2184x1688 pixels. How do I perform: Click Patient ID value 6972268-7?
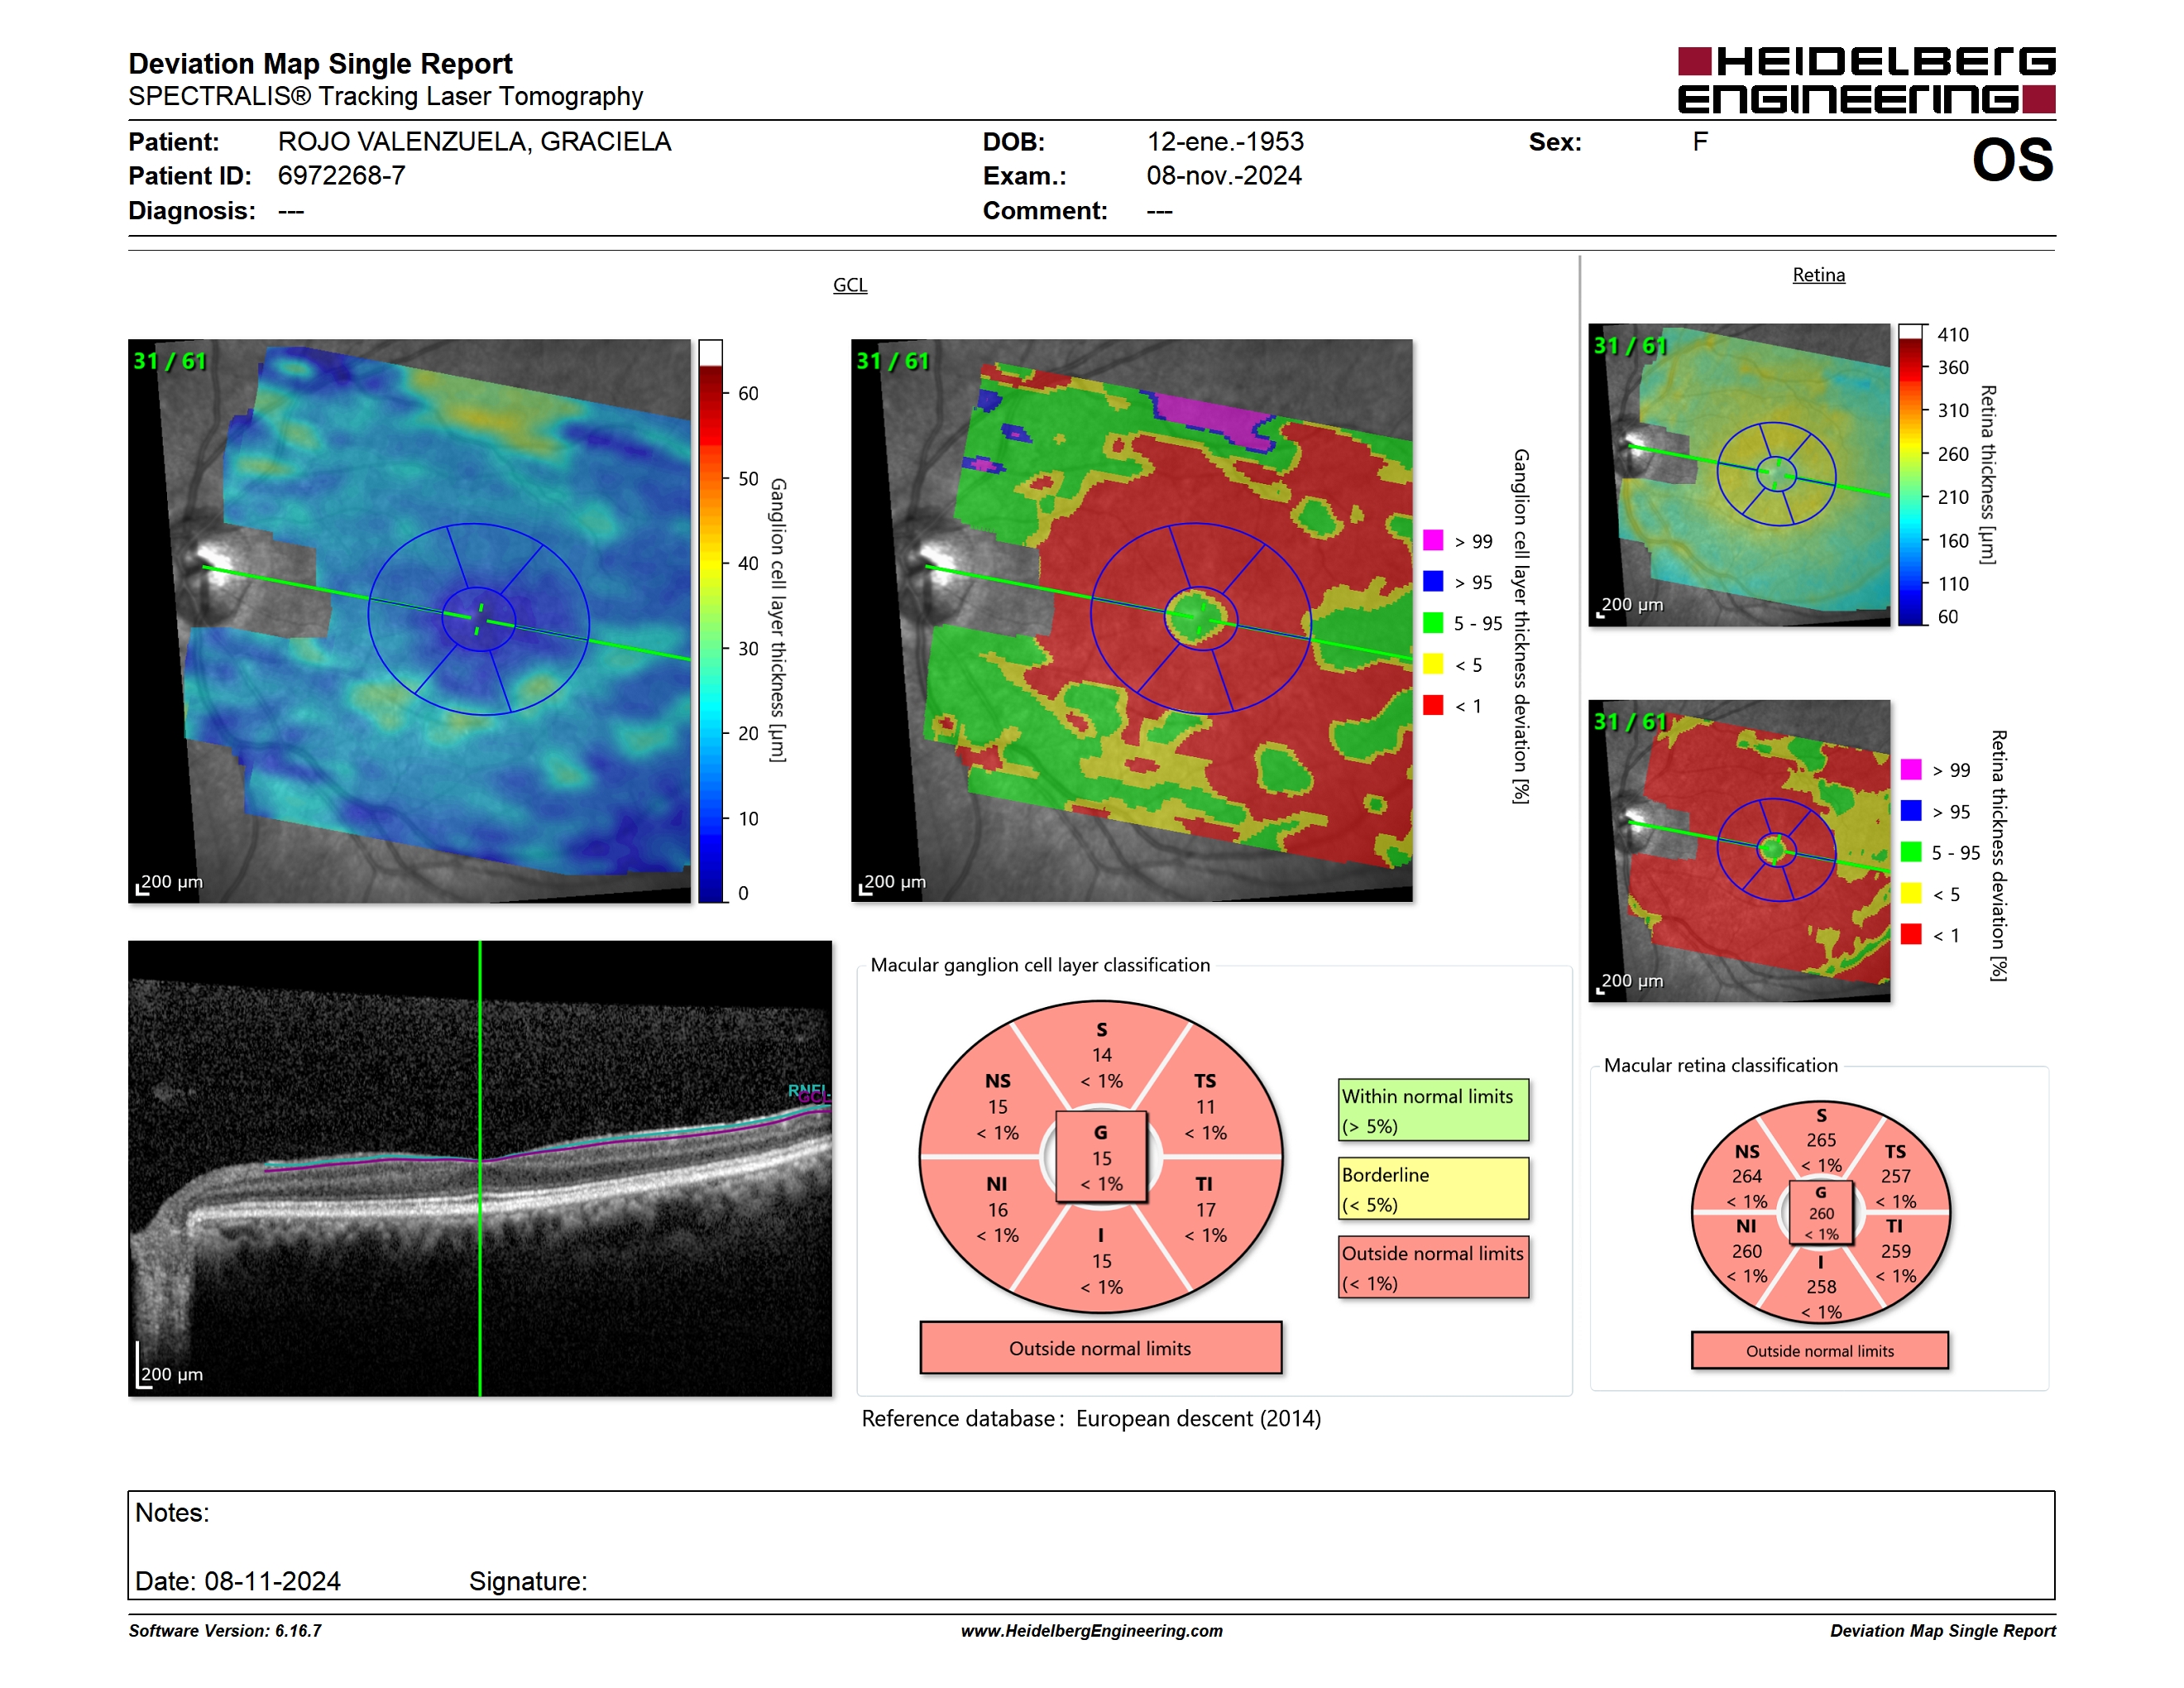341,176
